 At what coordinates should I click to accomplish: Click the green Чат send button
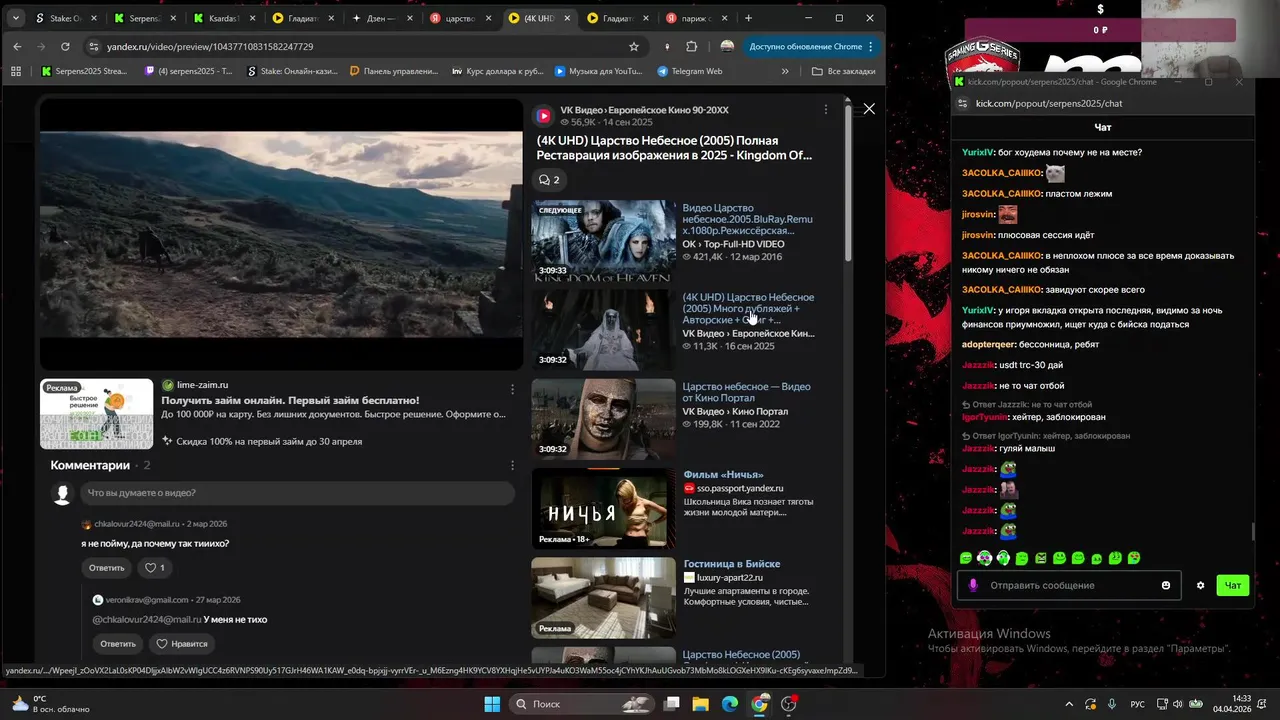[x=1233, y=585]
